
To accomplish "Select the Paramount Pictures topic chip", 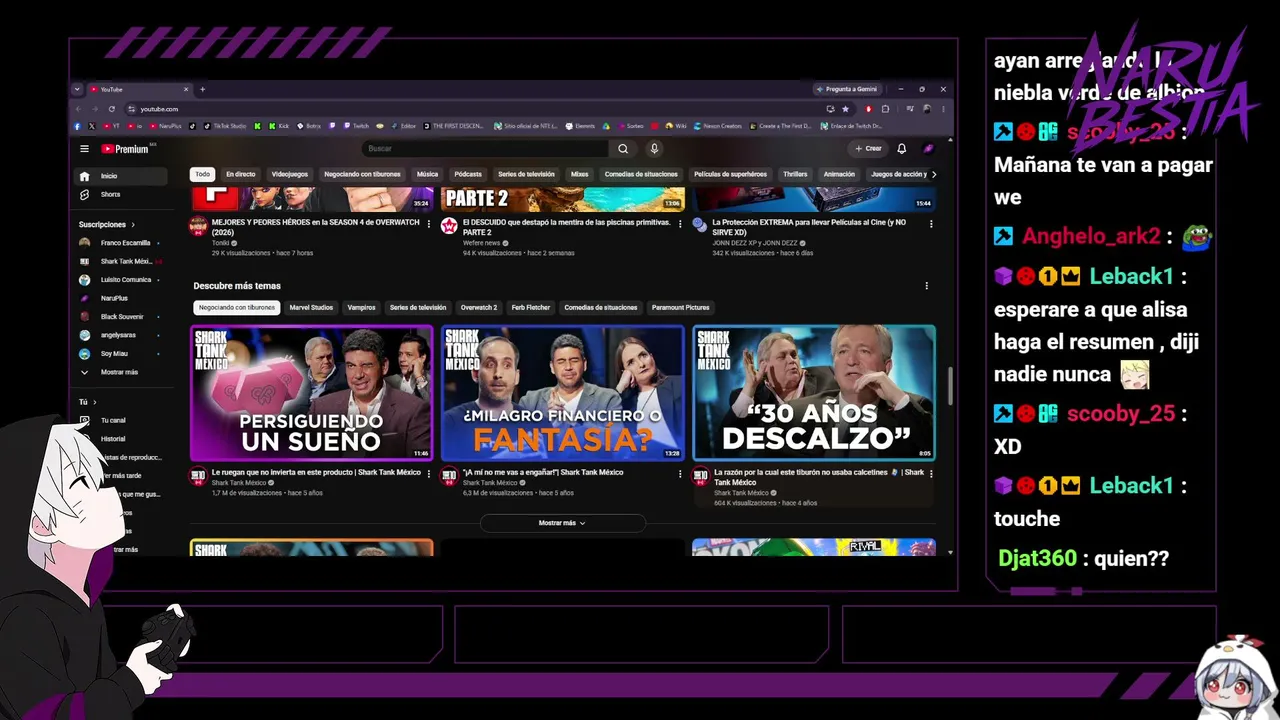I will [x=680, y=308].
